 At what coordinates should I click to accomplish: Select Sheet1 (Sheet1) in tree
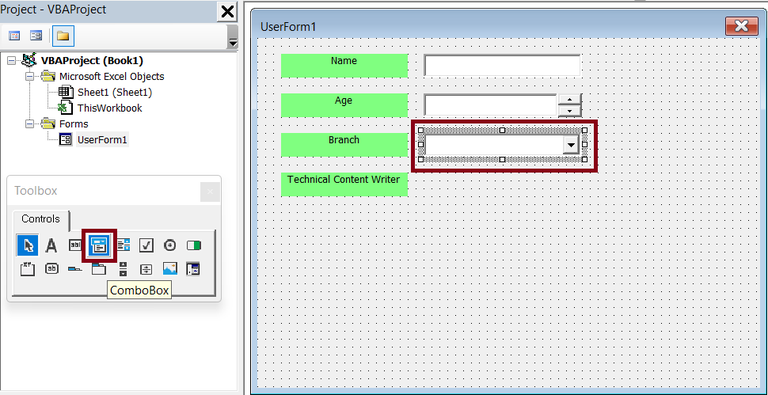(115, 92)
